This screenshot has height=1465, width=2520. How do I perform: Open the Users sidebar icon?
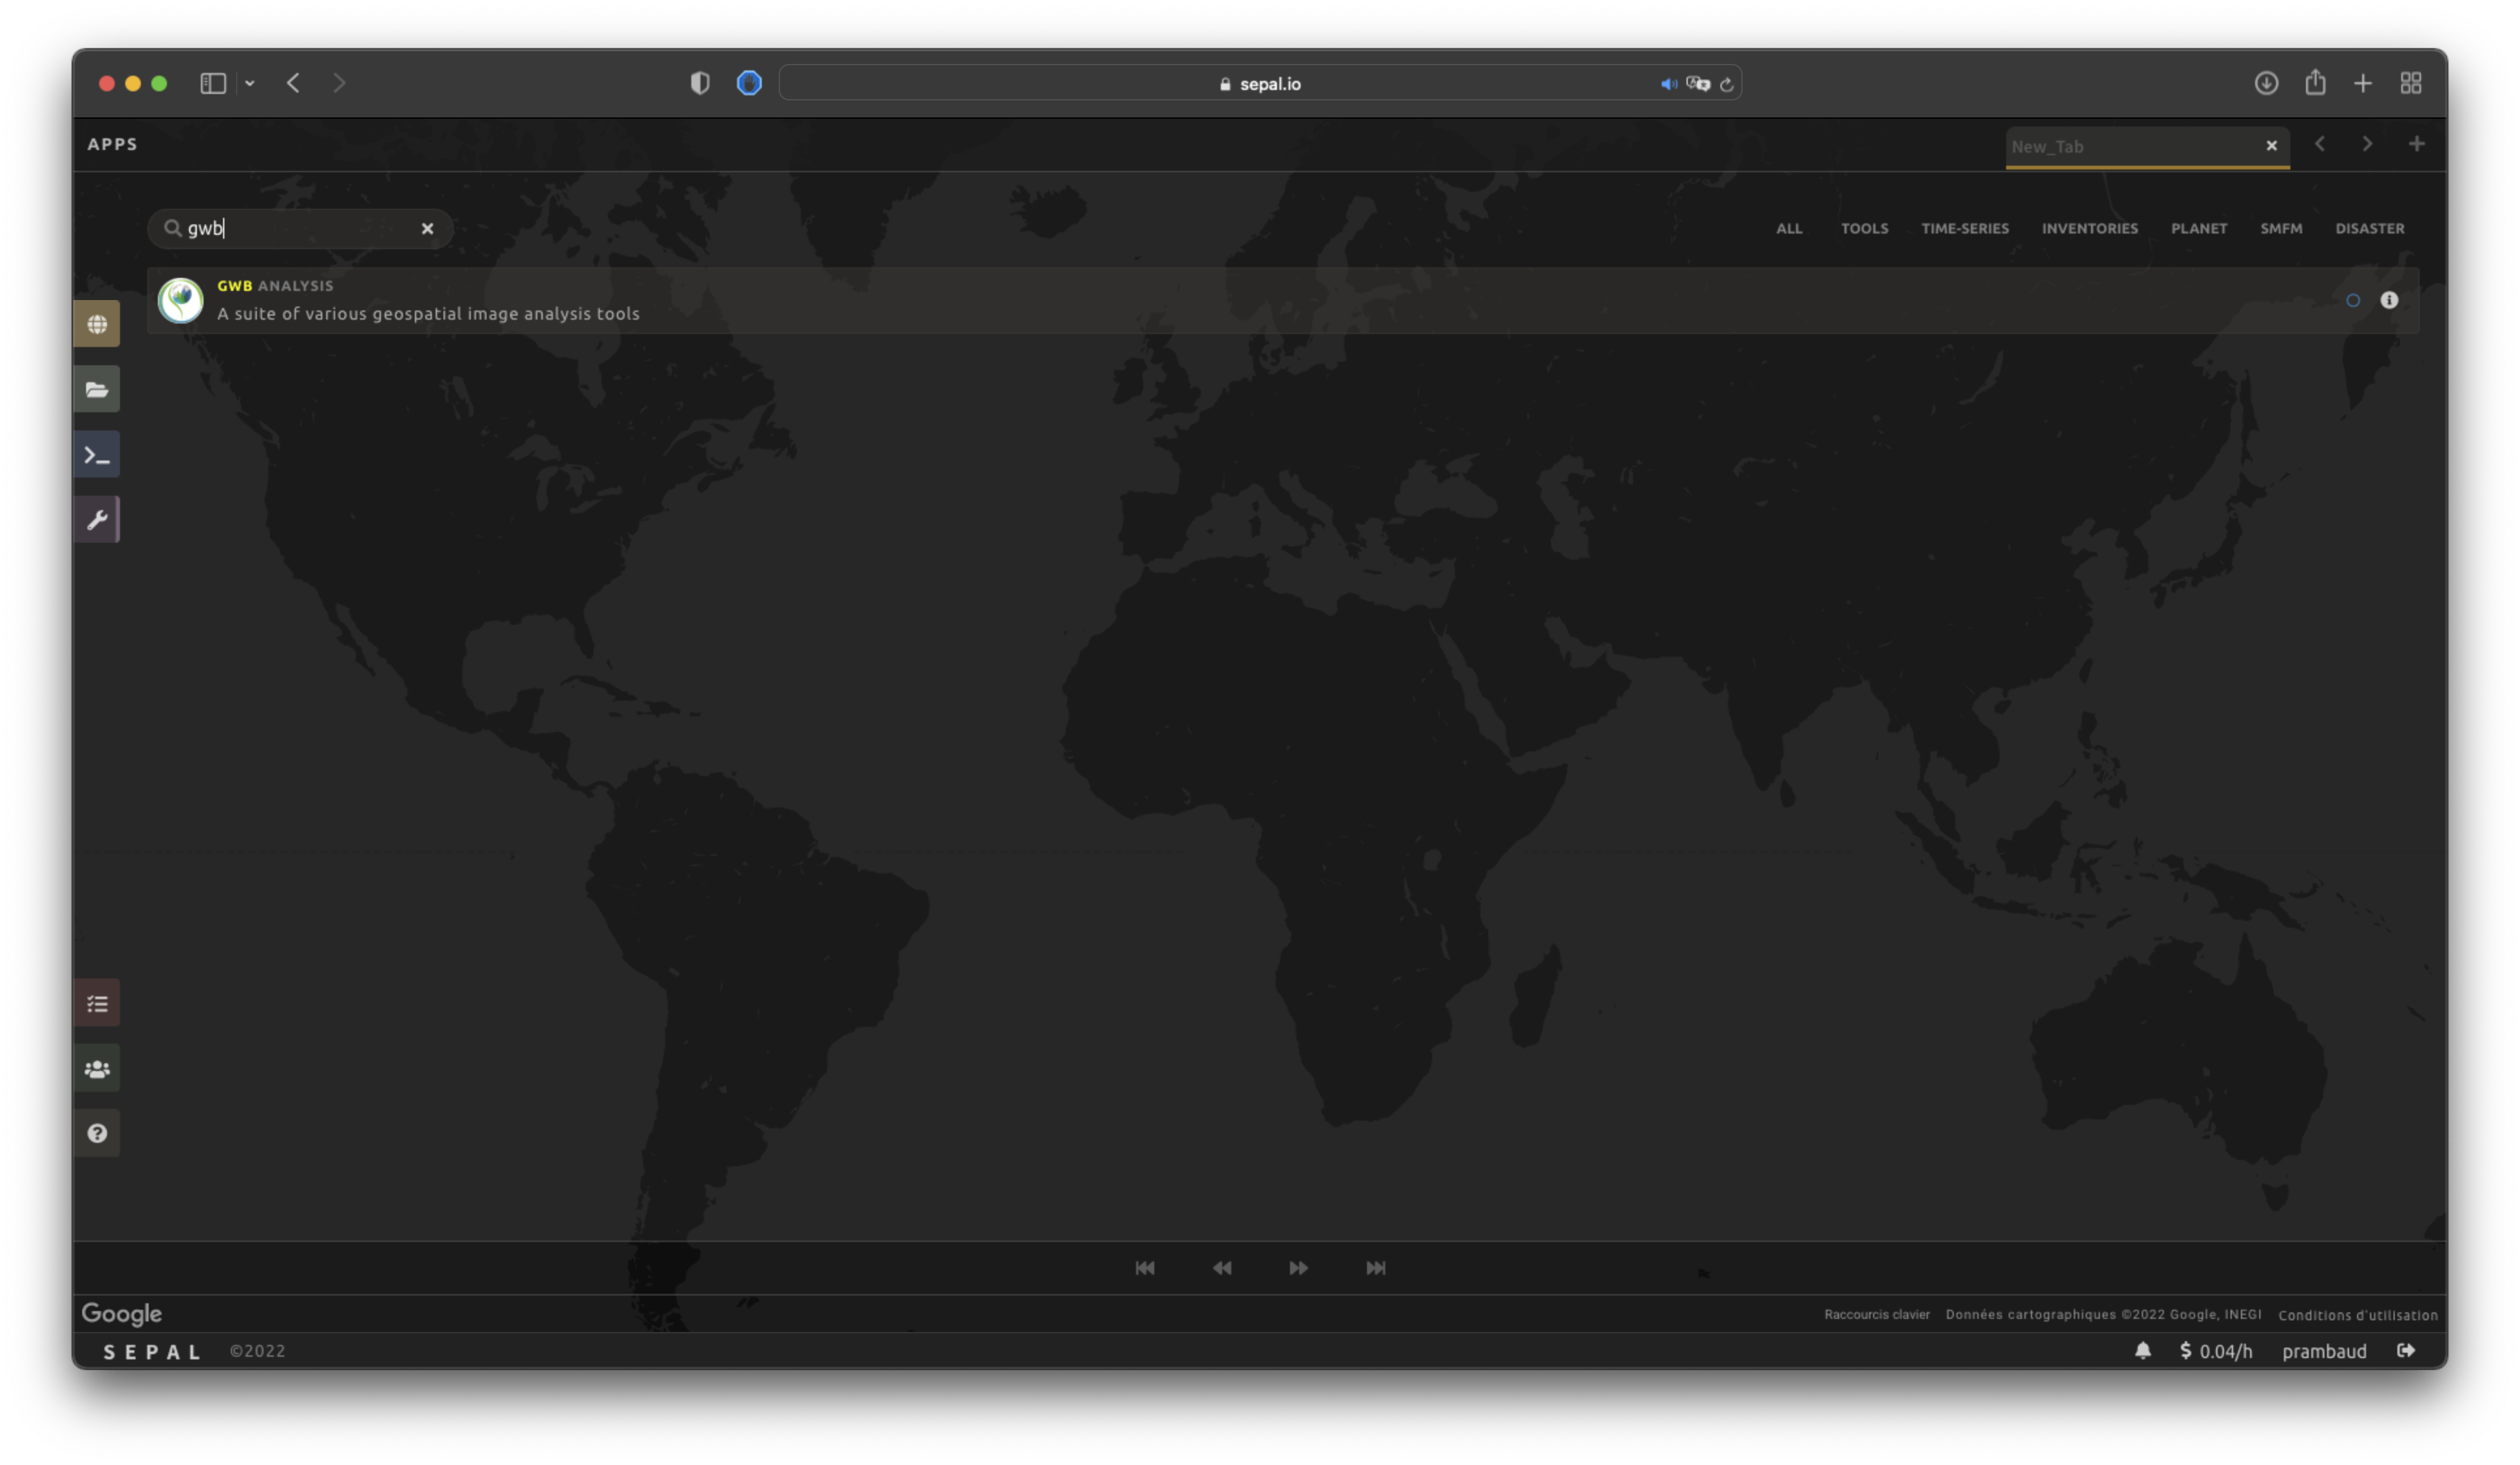point(97,1068)
